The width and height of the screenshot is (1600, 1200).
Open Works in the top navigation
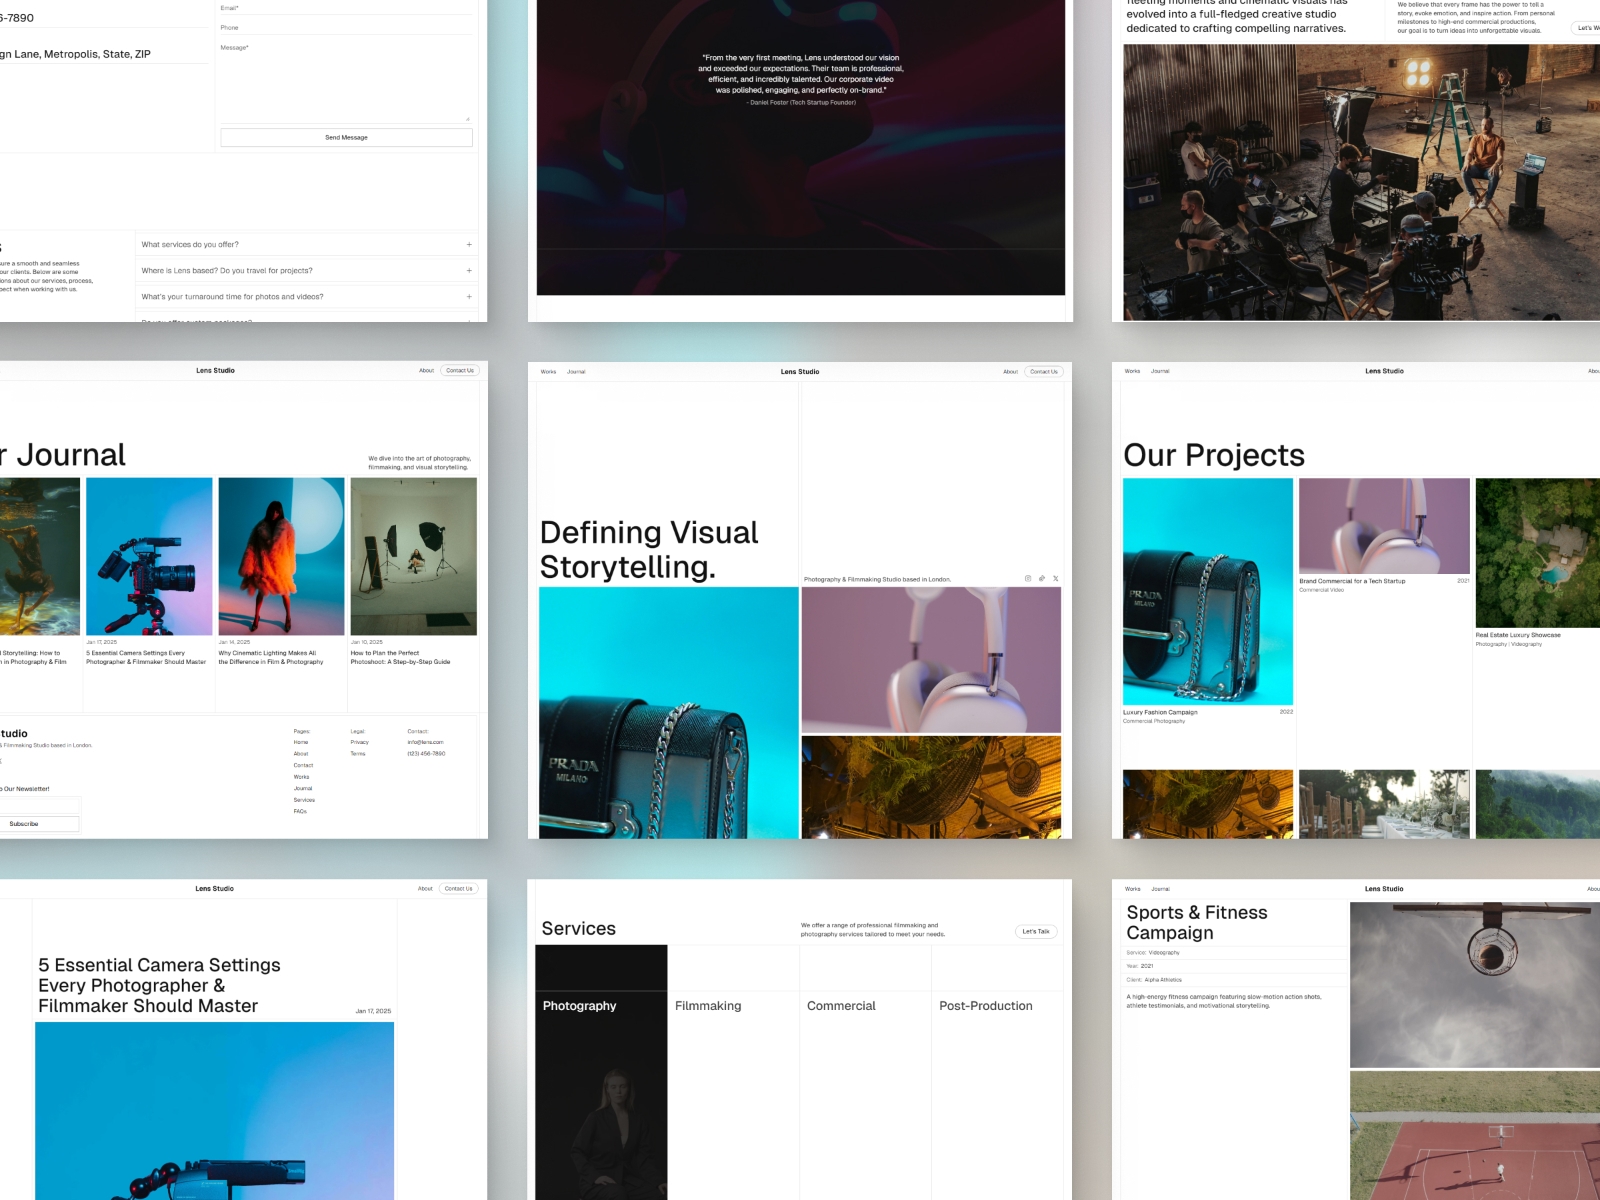(548, 371)
